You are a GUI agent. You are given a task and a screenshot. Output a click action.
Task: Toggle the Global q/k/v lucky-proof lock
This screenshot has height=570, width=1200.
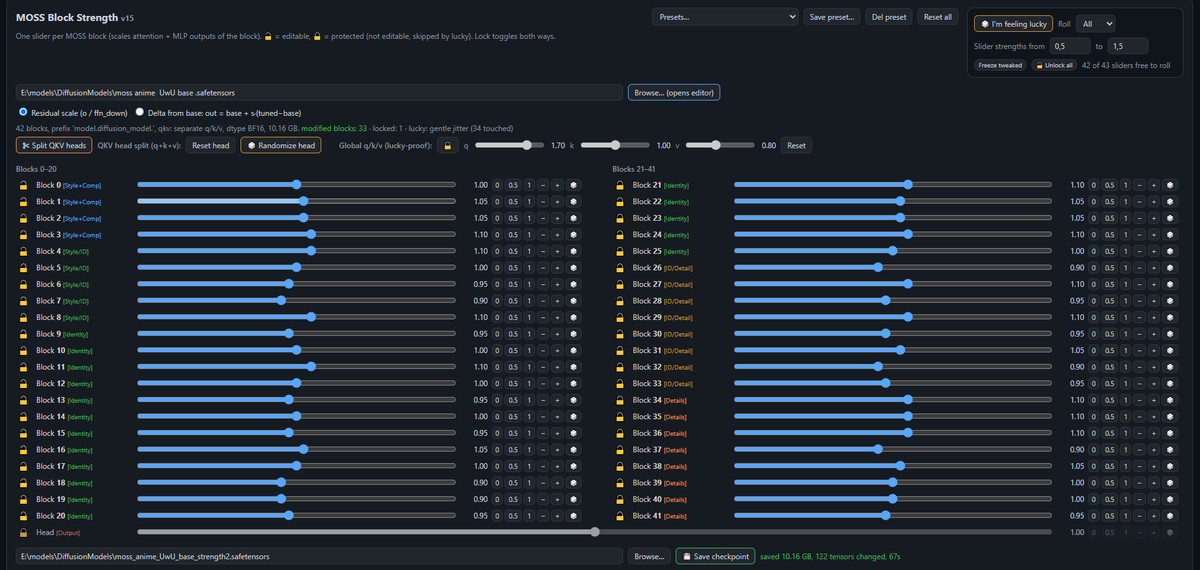click(447, 145)
